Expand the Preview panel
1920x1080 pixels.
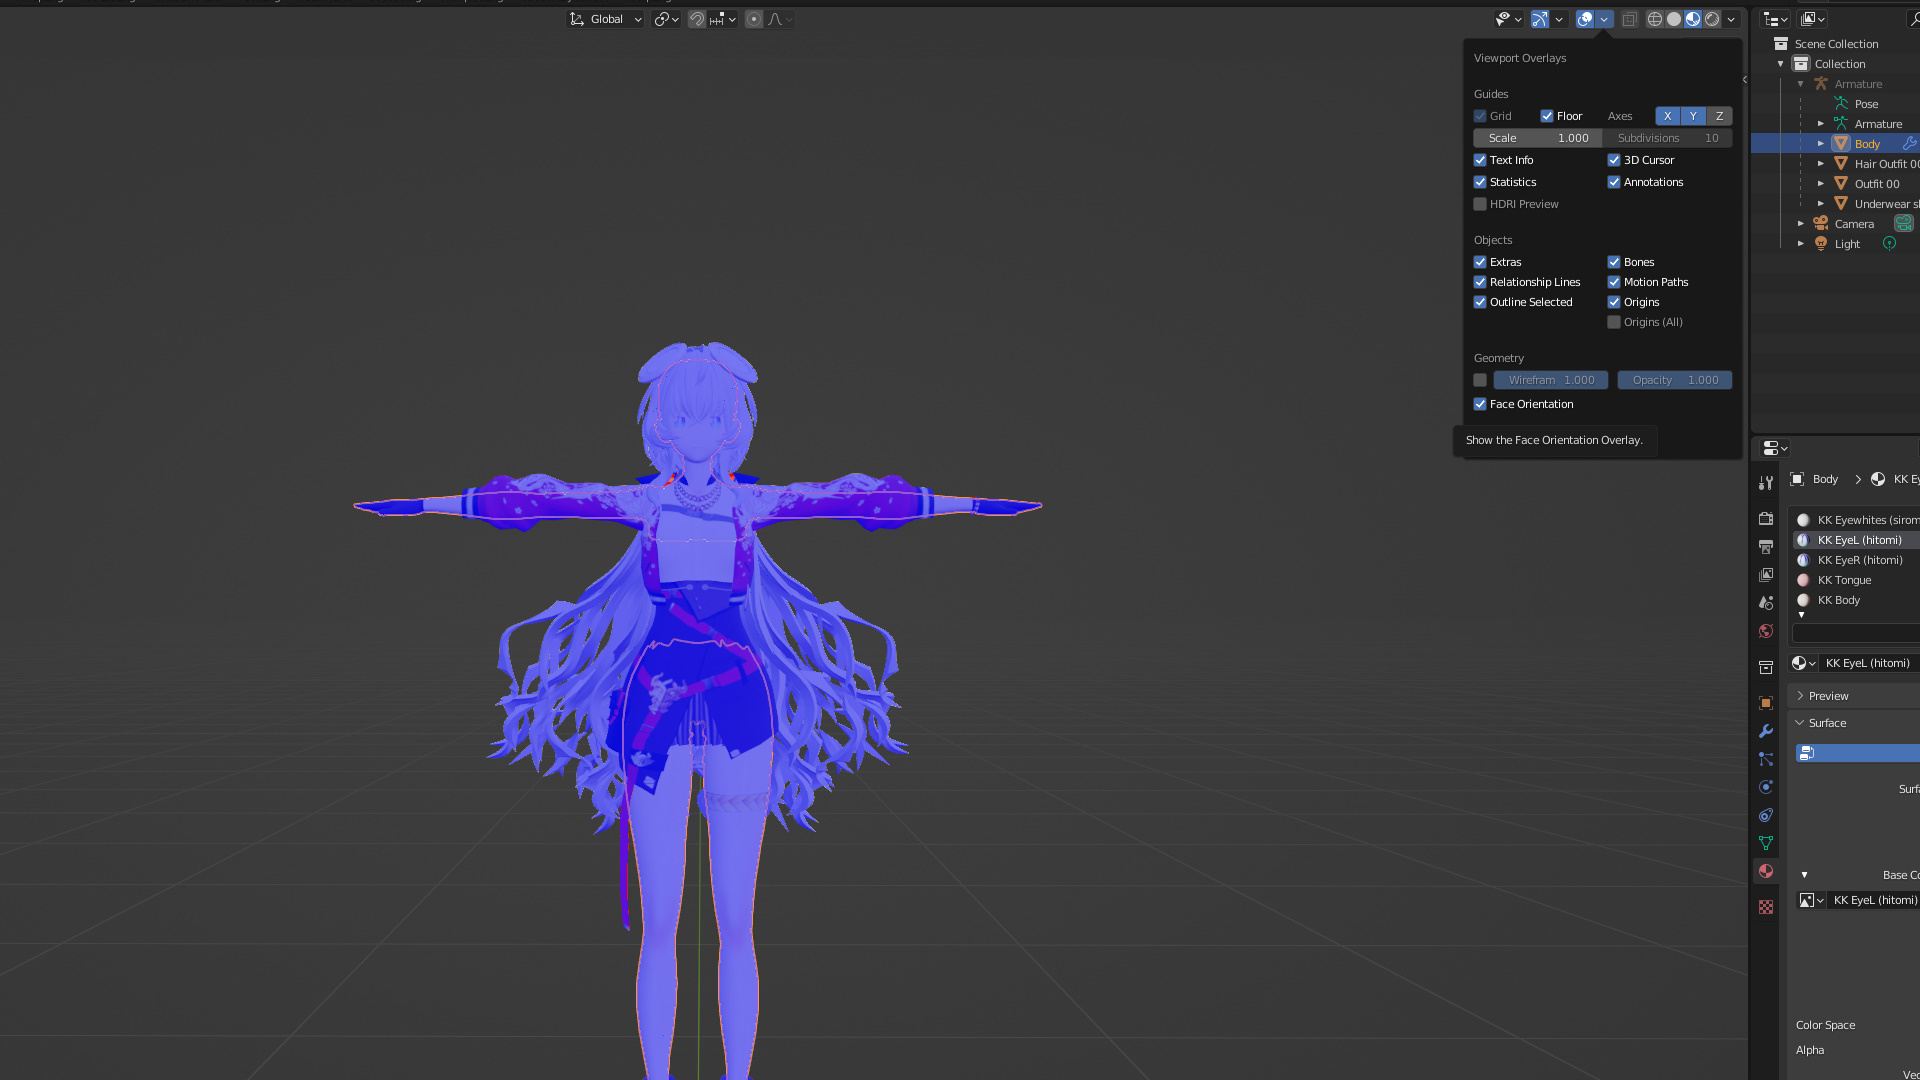pos(1828,696)
